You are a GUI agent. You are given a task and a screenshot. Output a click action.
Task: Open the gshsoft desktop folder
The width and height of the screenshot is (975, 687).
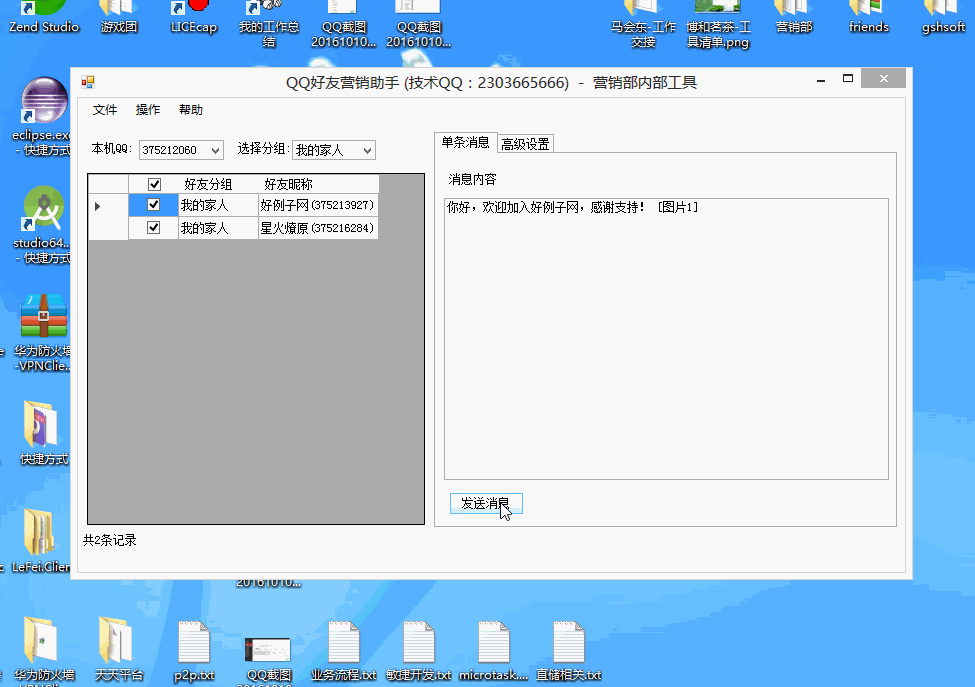point(943,17)
